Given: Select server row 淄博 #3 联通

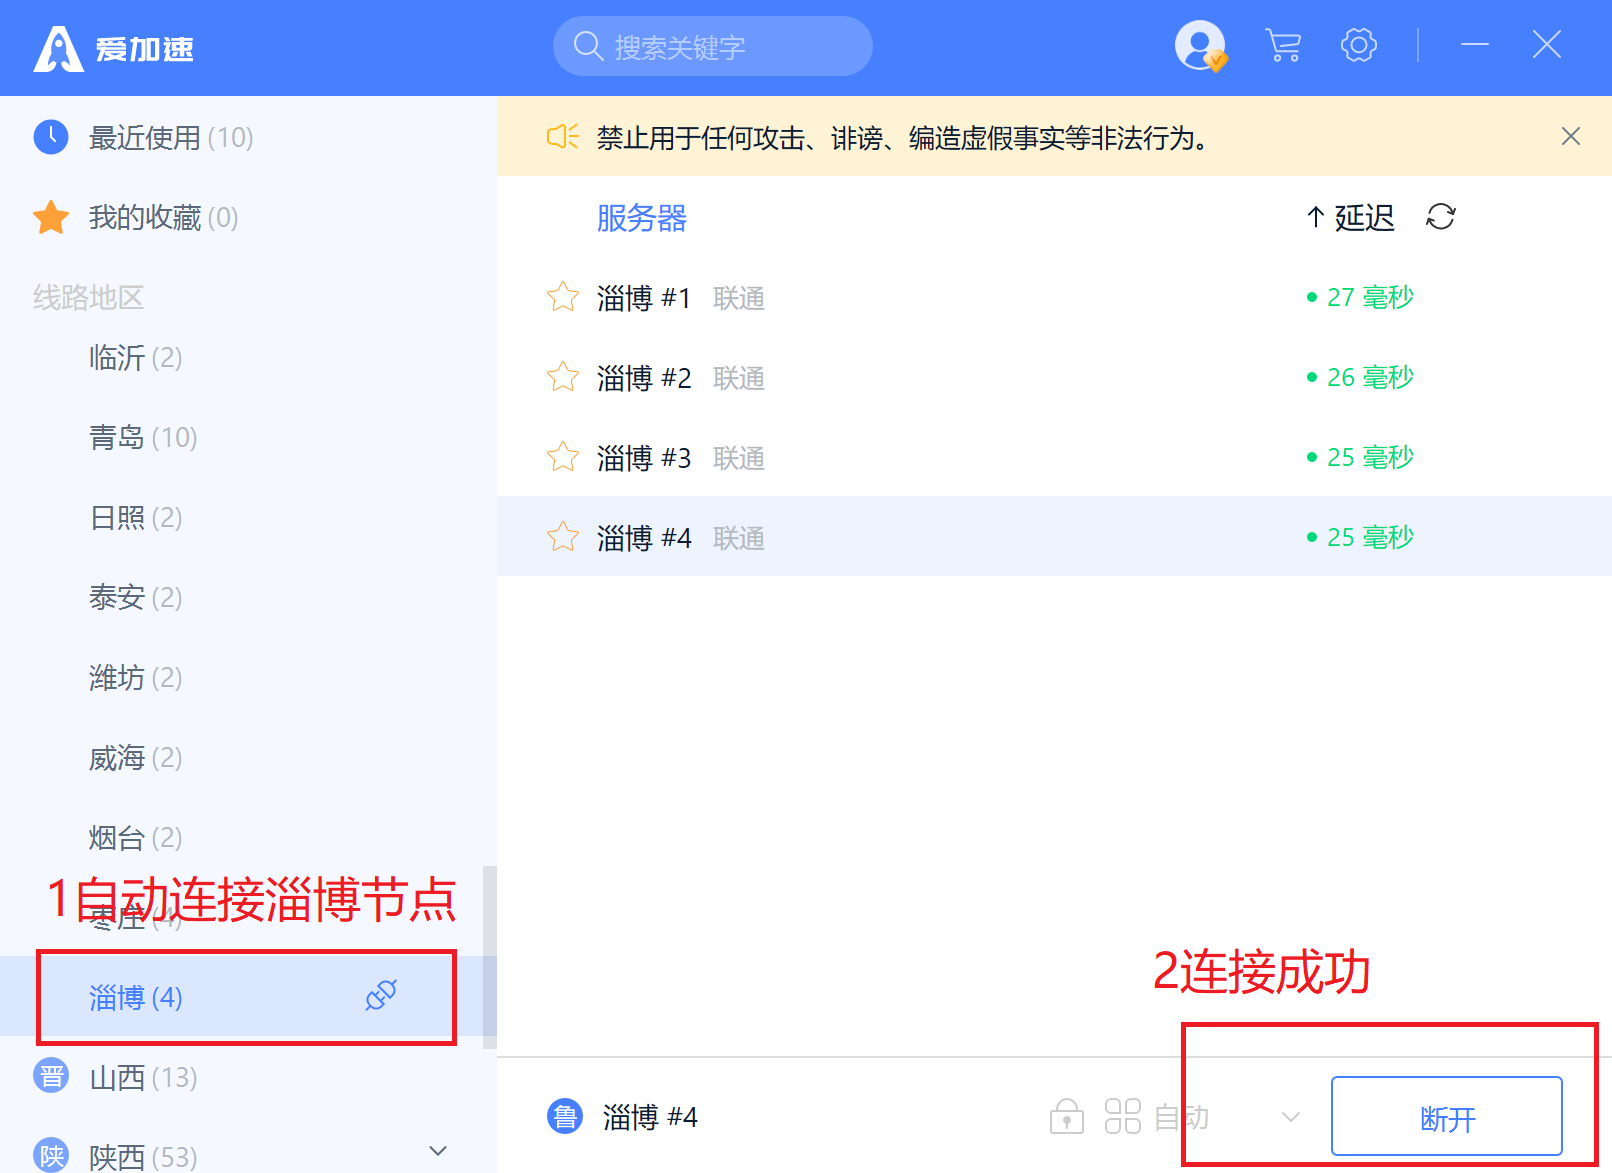Looking at the screenshot, I should [1054, 457].
